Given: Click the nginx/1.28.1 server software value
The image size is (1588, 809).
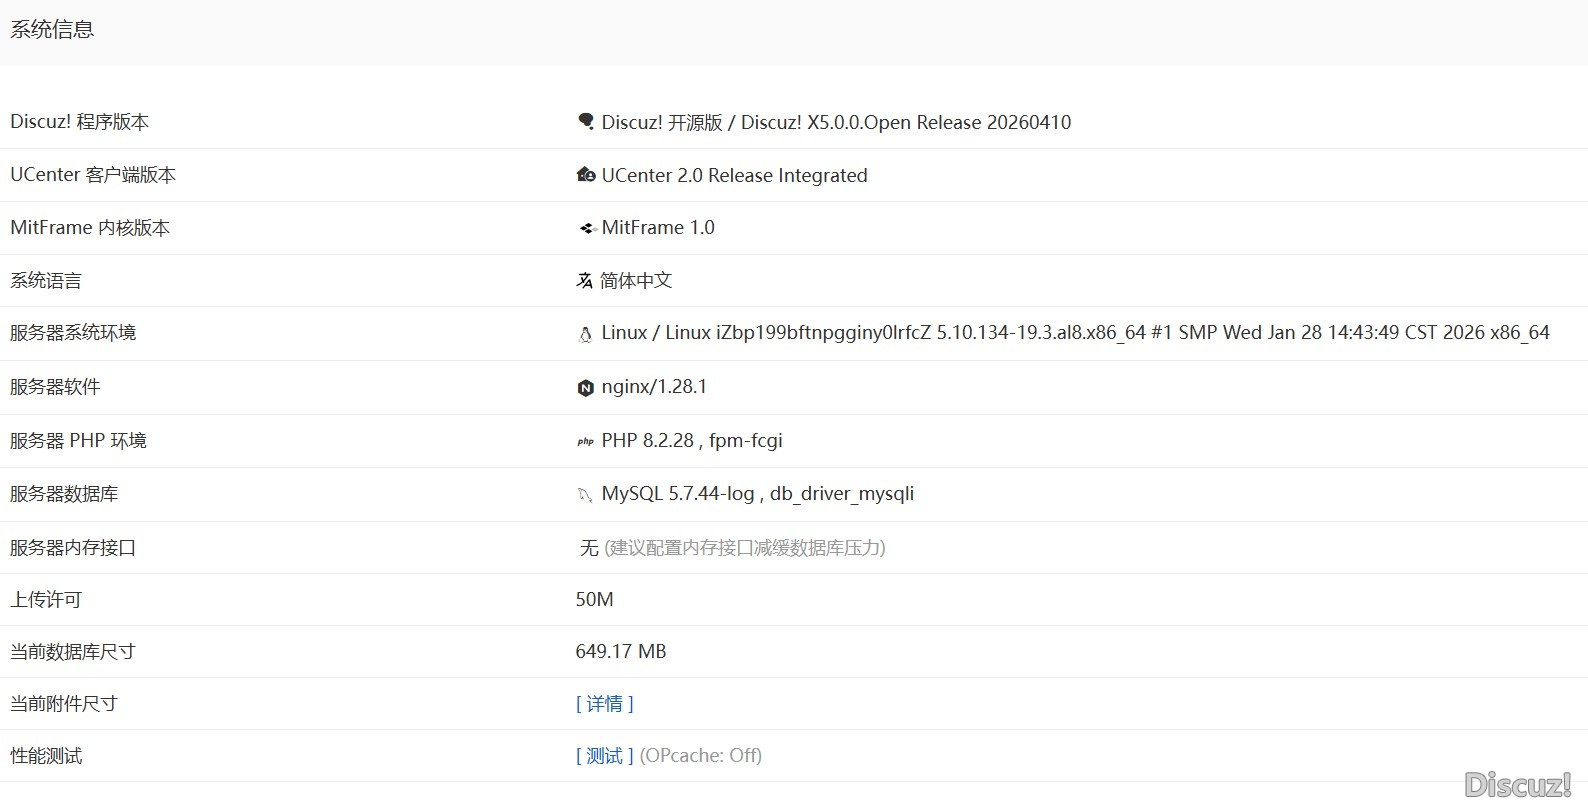Looking at the screenshot, I should [x=654, y=387].
